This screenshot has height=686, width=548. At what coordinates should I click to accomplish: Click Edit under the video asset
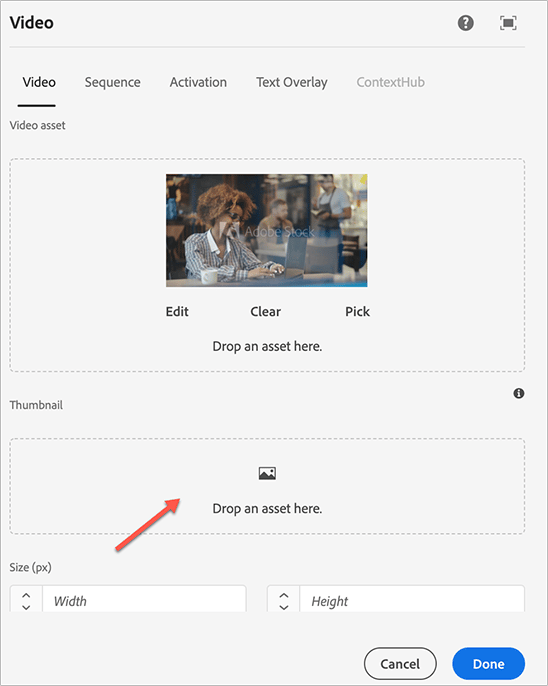click(x=177, y=312)
